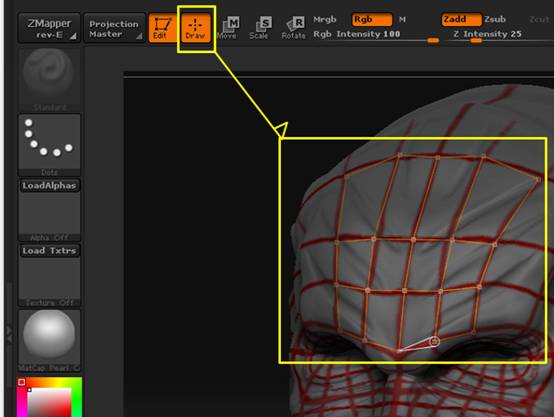Click the LoadAlphas button
This screenshot has height=417, width=554.
click(49, 186)
